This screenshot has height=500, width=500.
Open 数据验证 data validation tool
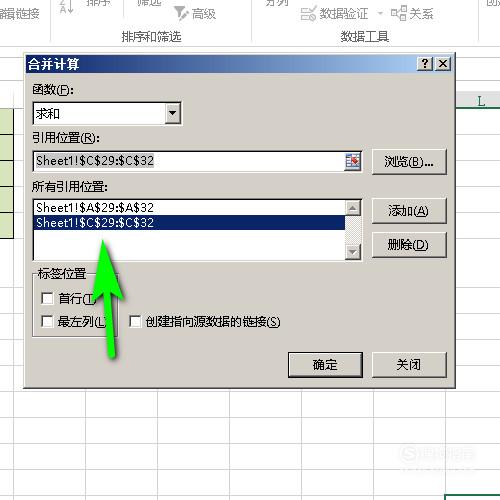(x=334, y=14)
